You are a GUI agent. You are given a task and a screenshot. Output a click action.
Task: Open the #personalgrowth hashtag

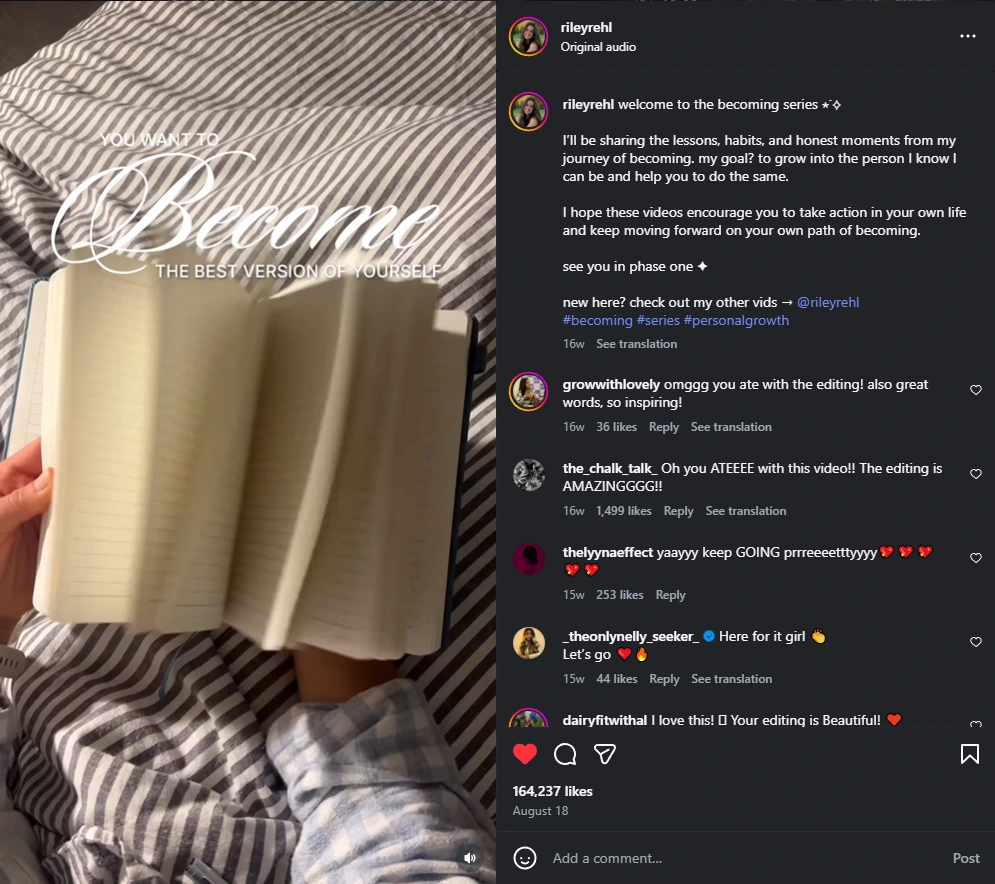tap(736, 320)
